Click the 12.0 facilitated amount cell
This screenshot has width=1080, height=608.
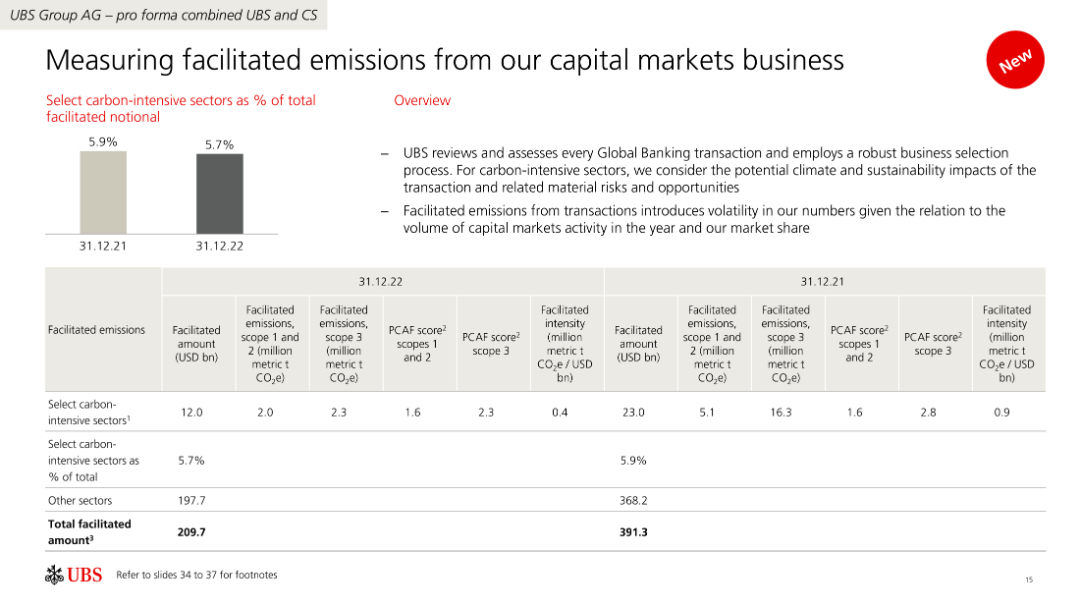click(191, 412)
